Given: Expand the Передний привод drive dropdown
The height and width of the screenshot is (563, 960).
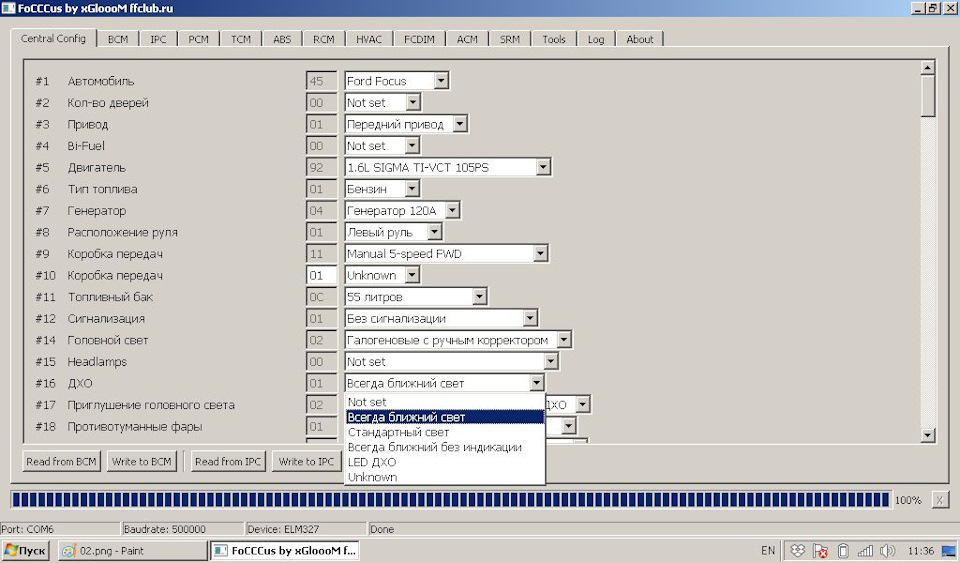Looking at the screenshot, I should 460,124.
